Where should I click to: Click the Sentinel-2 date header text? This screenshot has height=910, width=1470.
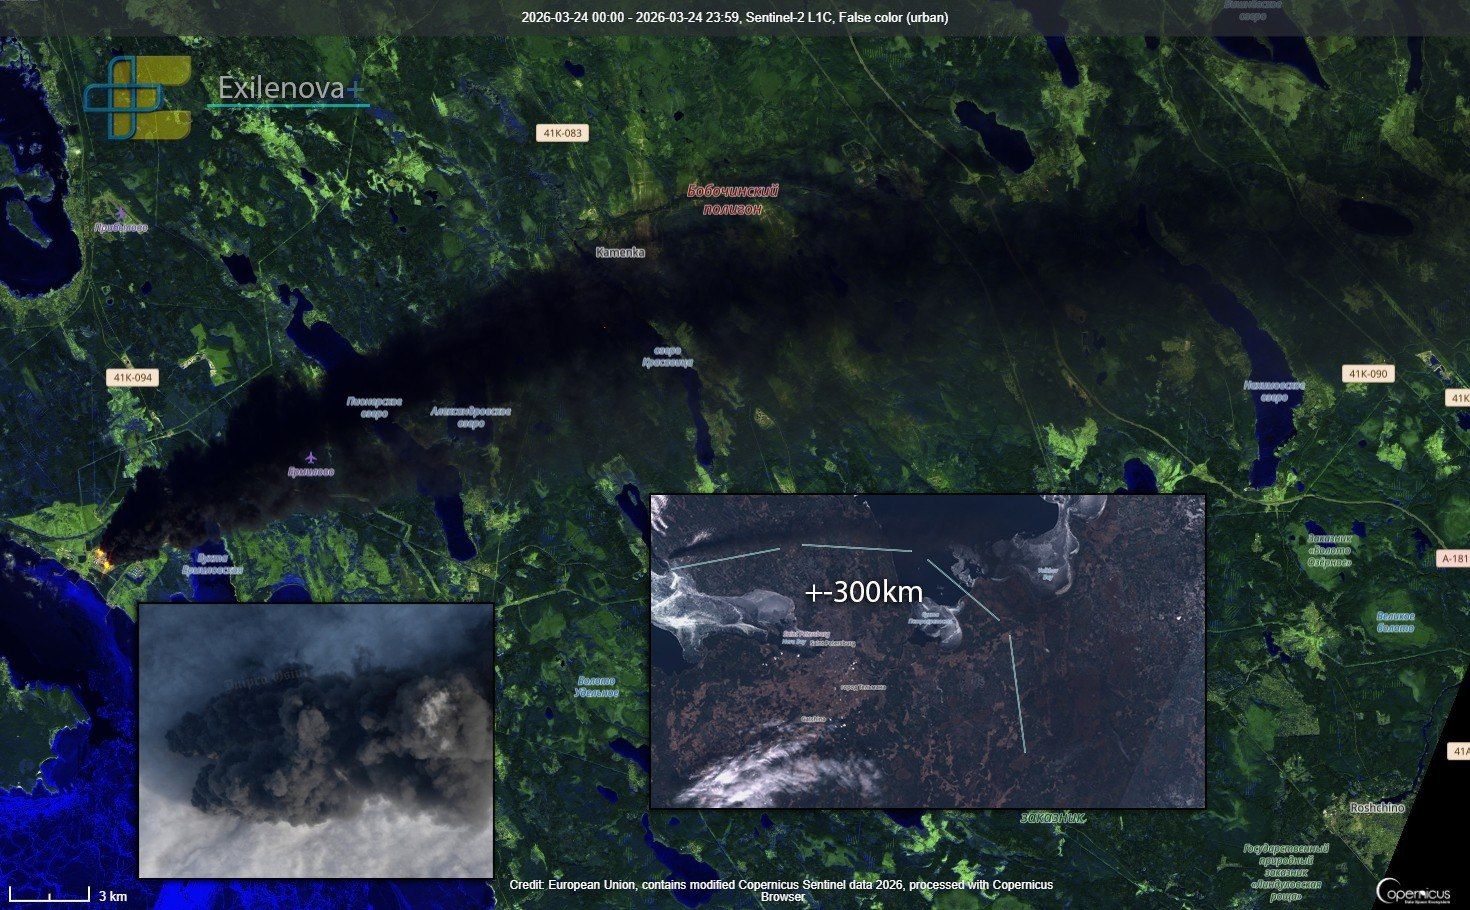[734, 17]
